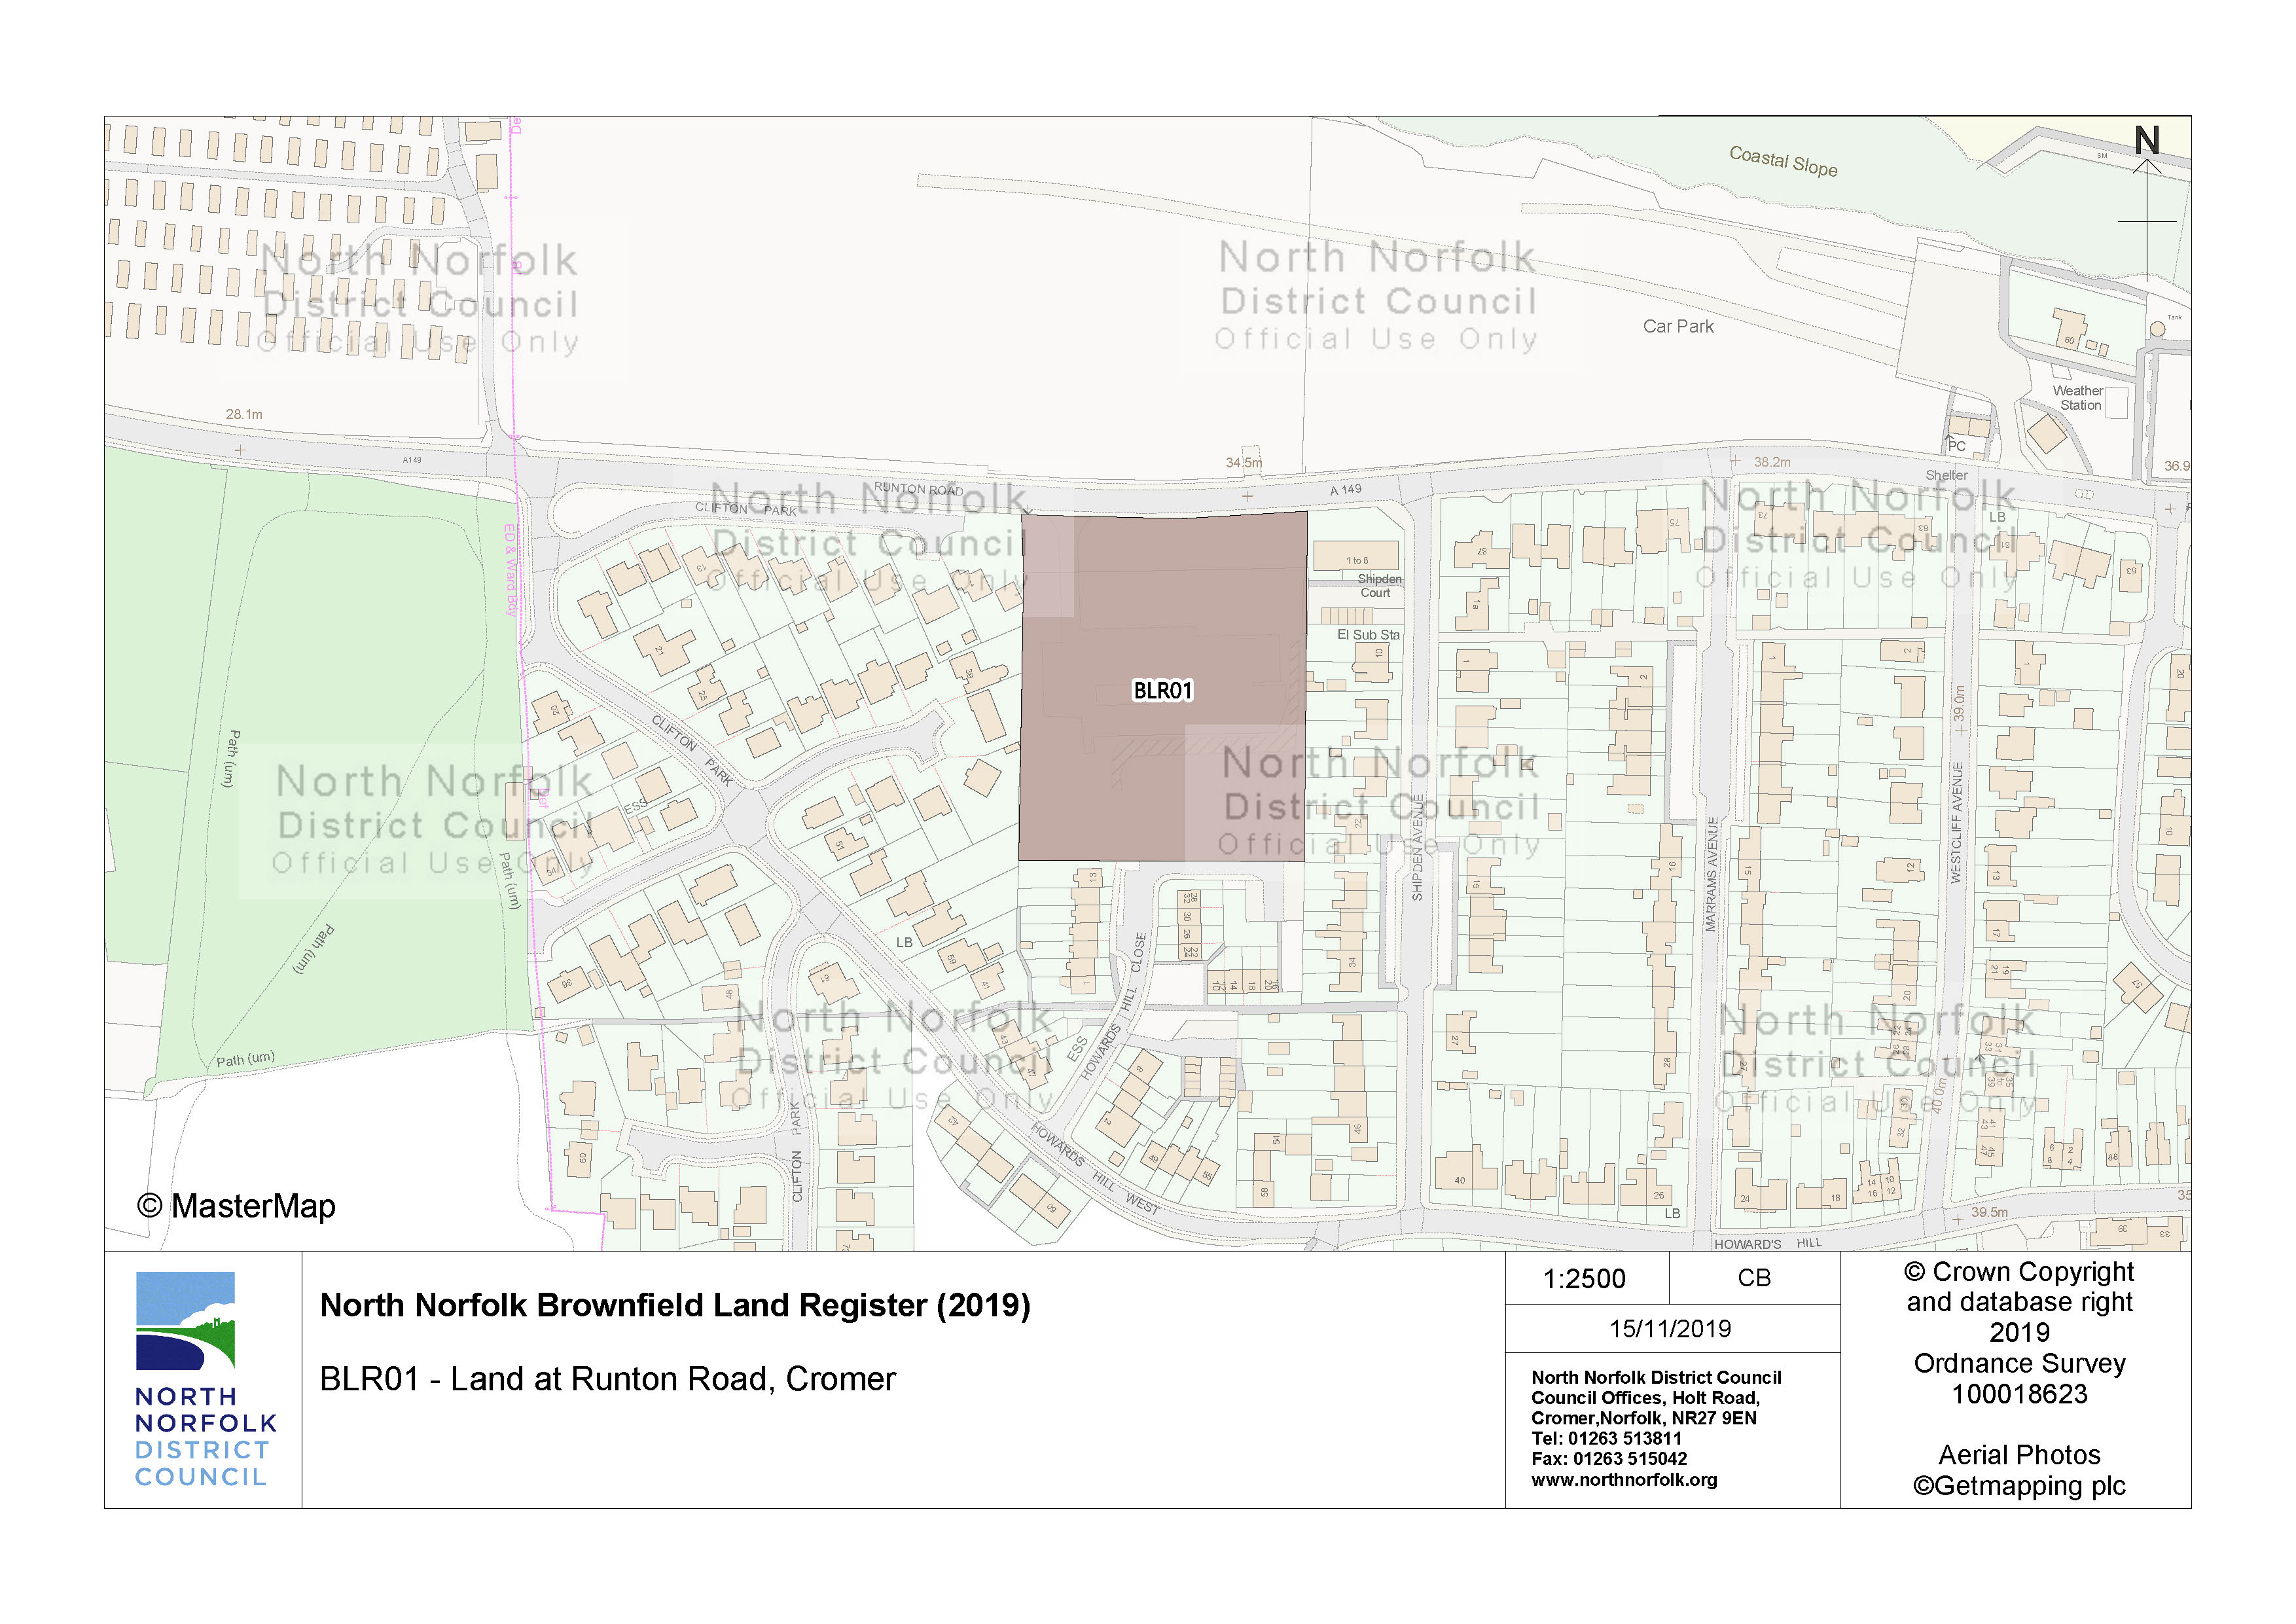Click the RUNTON ROAD street label
Screen dimensions: 2296x1624
tap(918, 489)
